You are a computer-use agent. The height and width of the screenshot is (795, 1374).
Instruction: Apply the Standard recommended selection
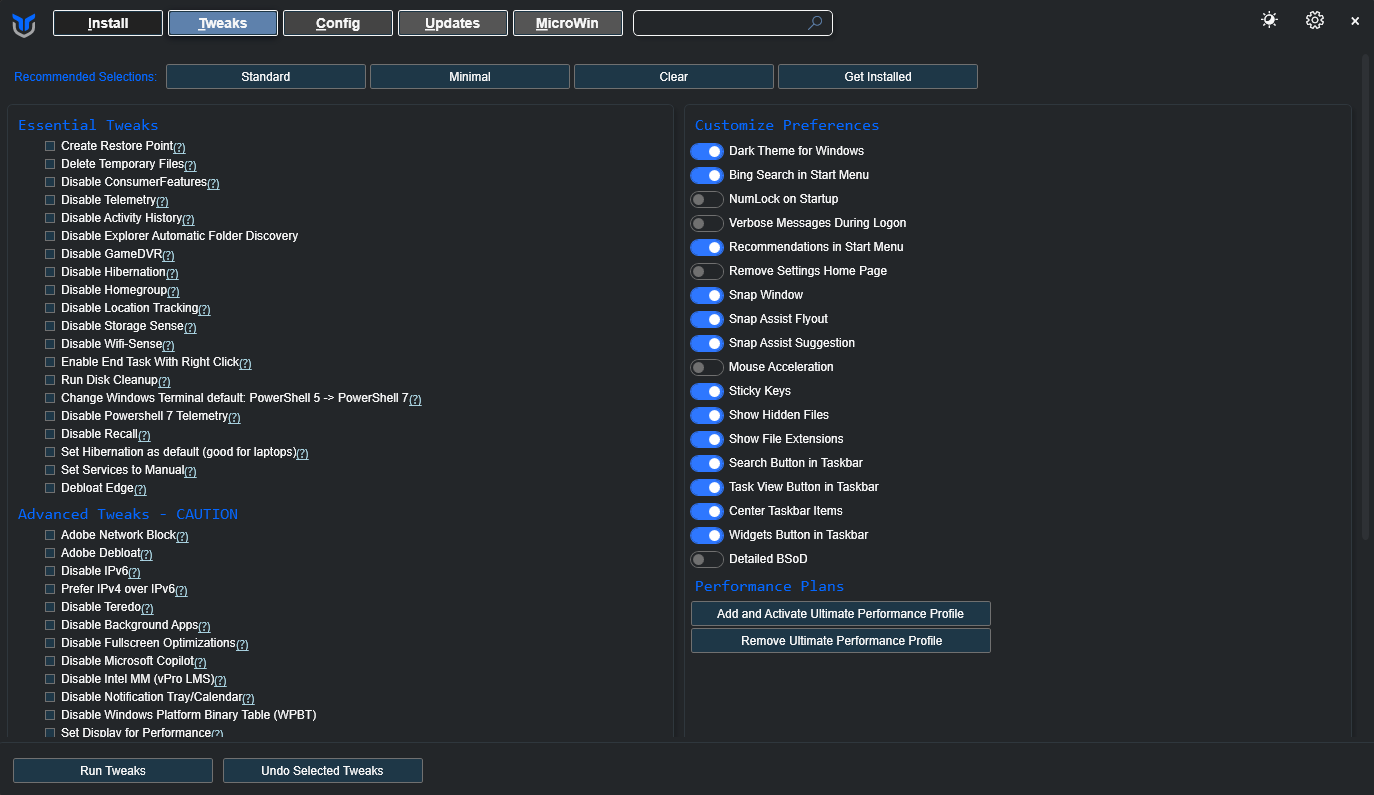point(266,77)
